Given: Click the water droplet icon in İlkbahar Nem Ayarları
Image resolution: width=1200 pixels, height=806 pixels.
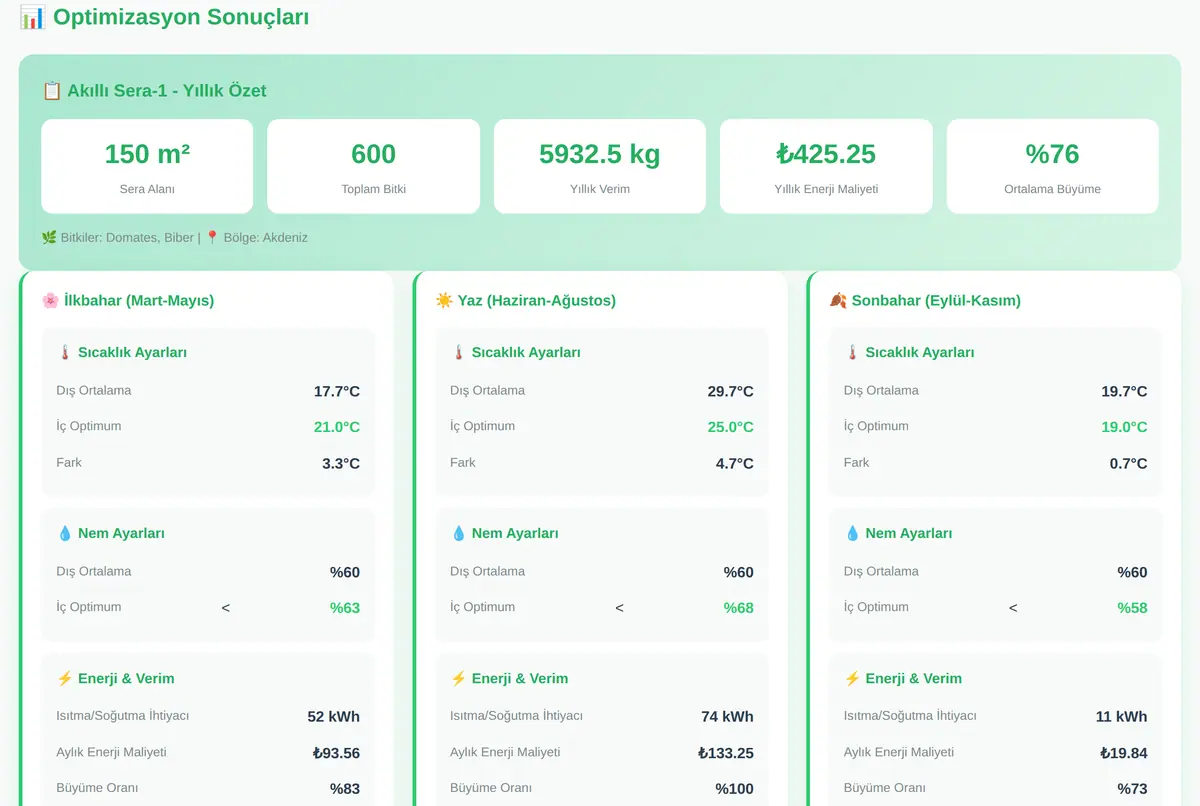Looking at the screenshot, I should [65, 533].
